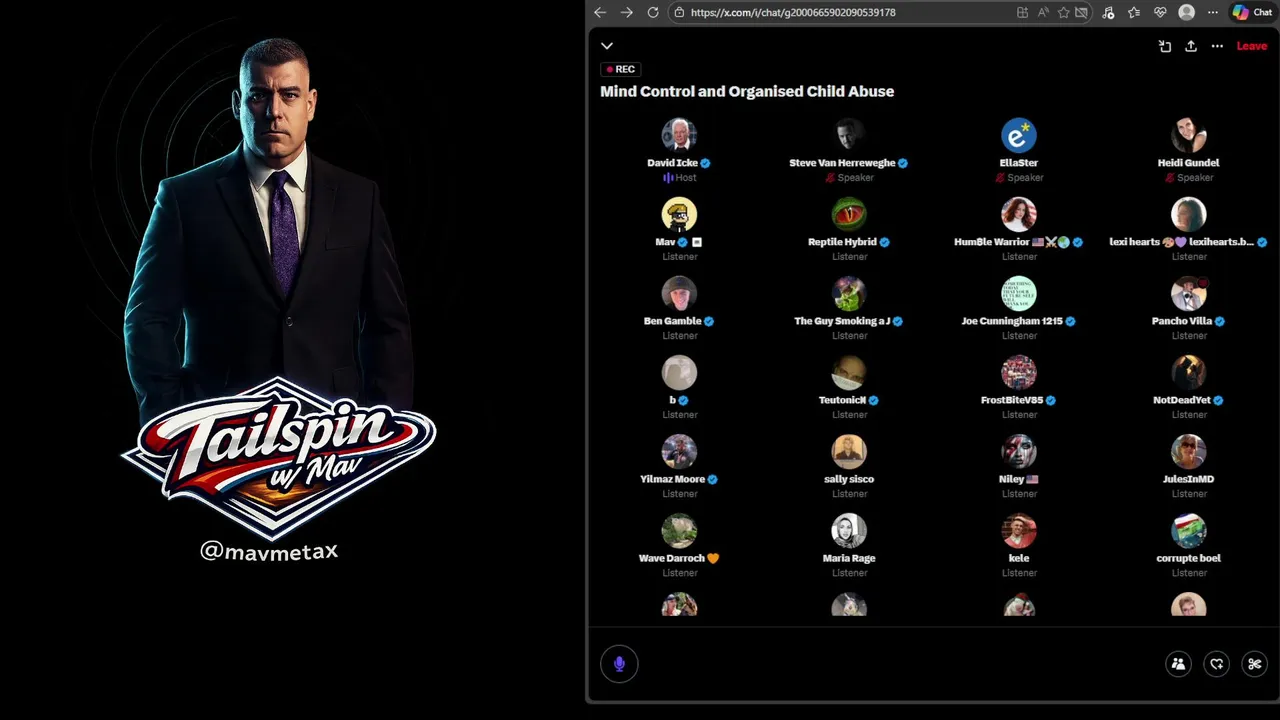Viewport: 1280px width, 720px height.
Task: Open lexi hearts' avatar
Action: 1189,214
